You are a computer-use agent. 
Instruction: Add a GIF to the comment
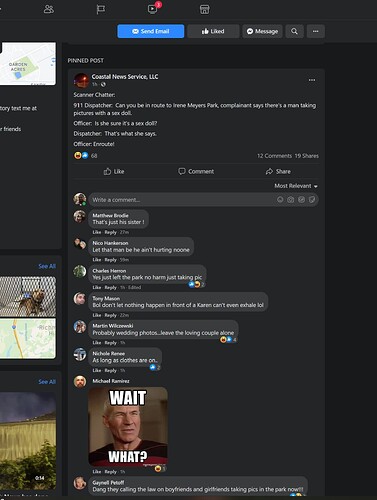pyautogui.click(x=301, y=199)
